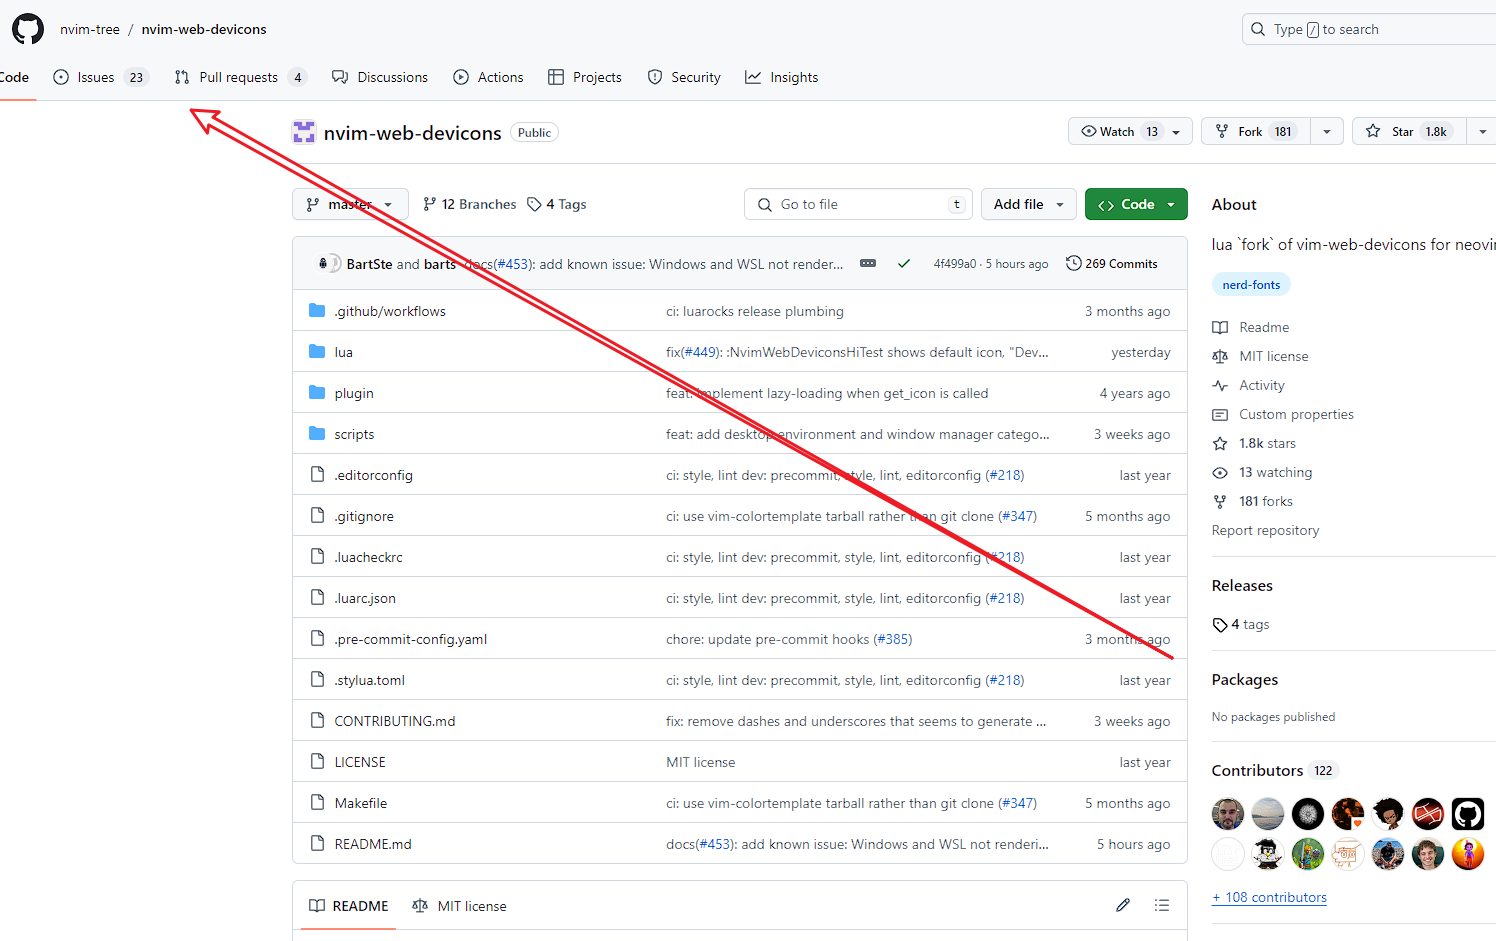This screenshot has height=941, width=1496.
Task: Focus the Type to search field
Action: click(x=1369, y=29)
